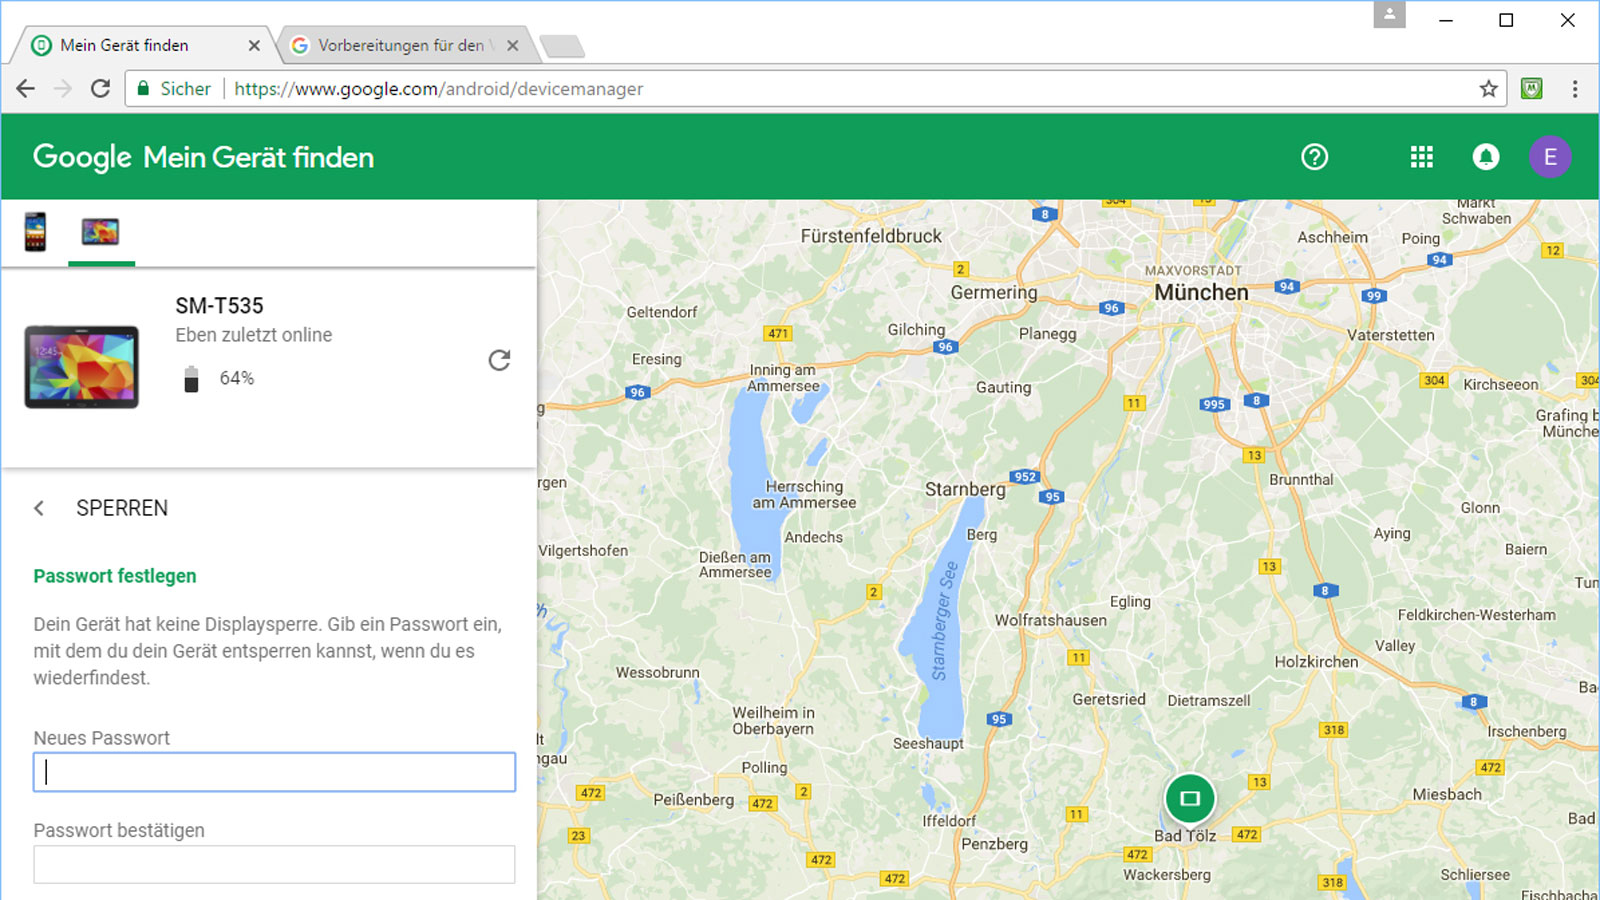Select the green device marker near Bad Tölz
1600x900 pixels.
click(x=1192, y=798)
